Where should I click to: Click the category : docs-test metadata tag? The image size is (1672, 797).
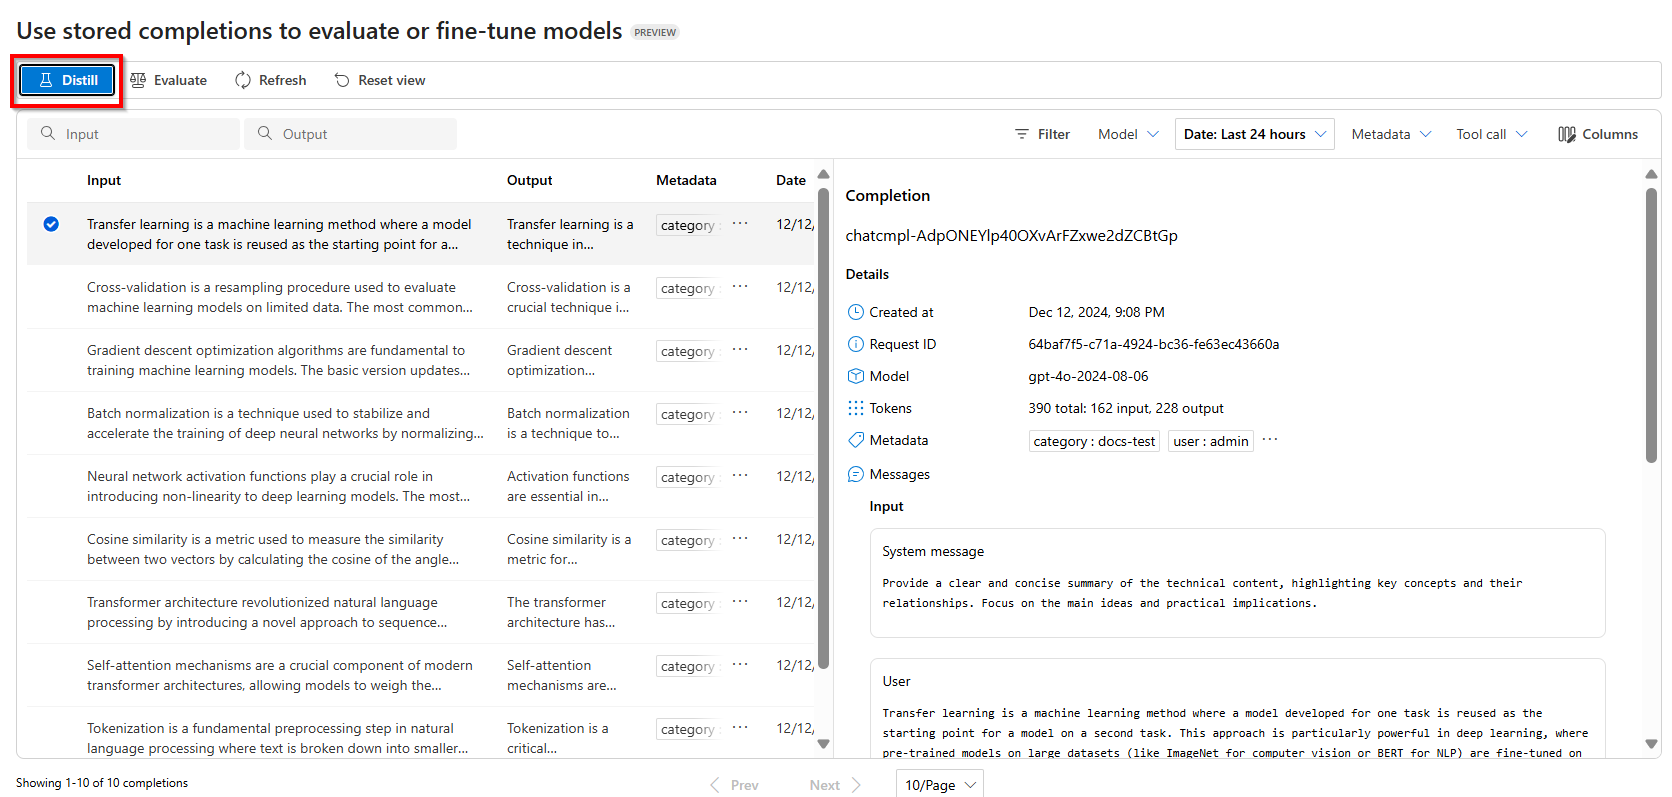click(1094, 441)
